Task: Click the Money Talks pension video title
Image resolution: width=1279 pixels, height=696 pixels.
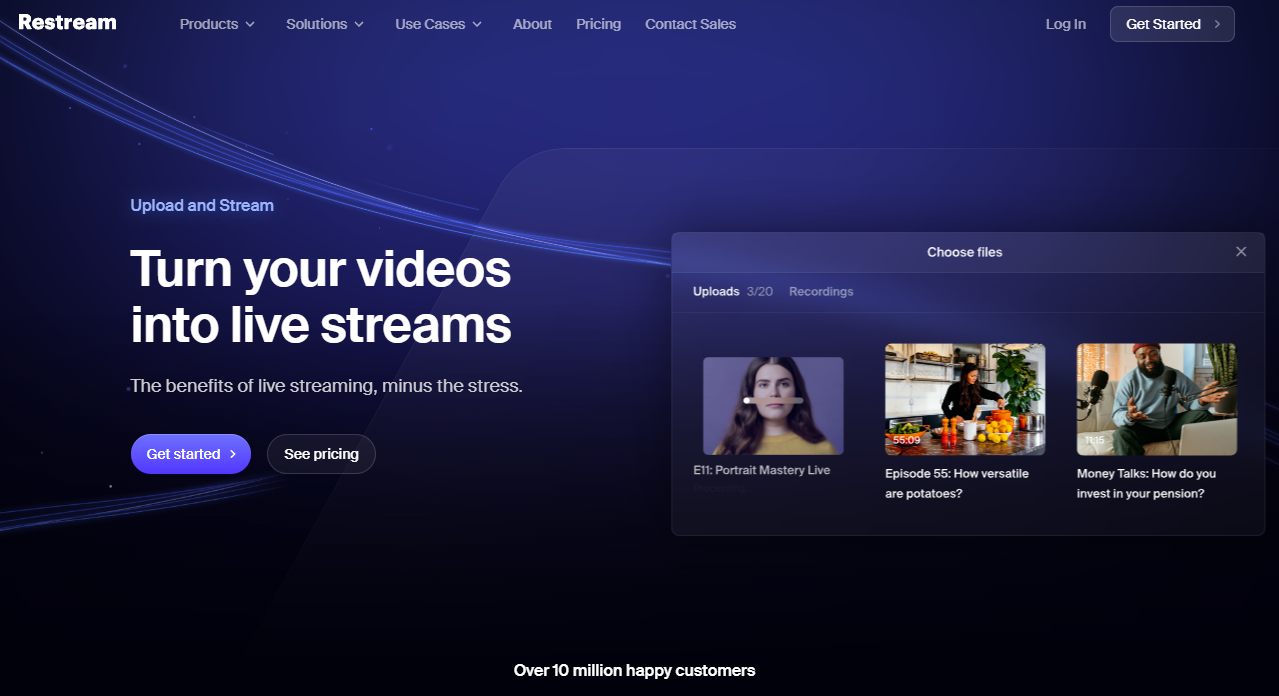Action: tap(1146, 483)
